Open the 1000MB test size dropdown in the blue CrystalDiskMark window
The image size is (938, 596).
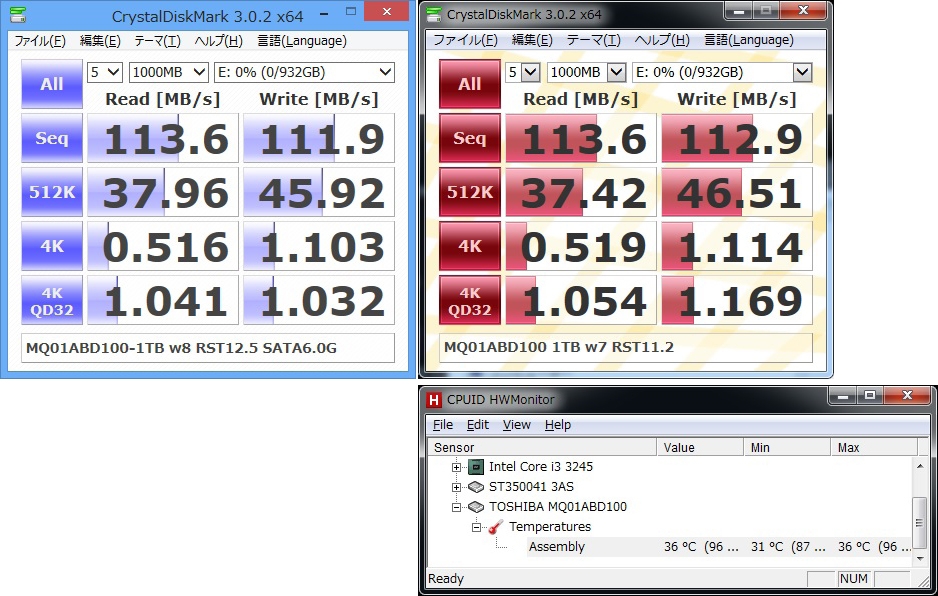click(x=169, y=72)
